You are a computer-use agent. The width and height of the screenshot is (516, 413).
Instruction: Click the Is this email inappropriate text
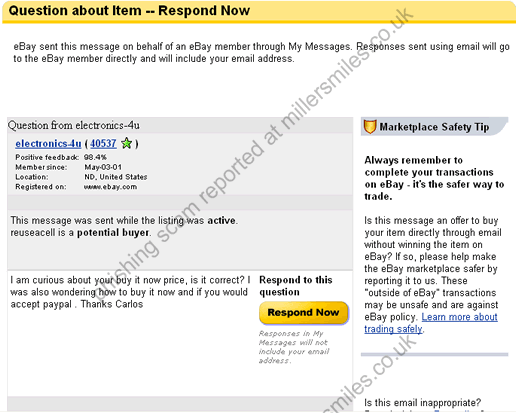pos(422,402)
